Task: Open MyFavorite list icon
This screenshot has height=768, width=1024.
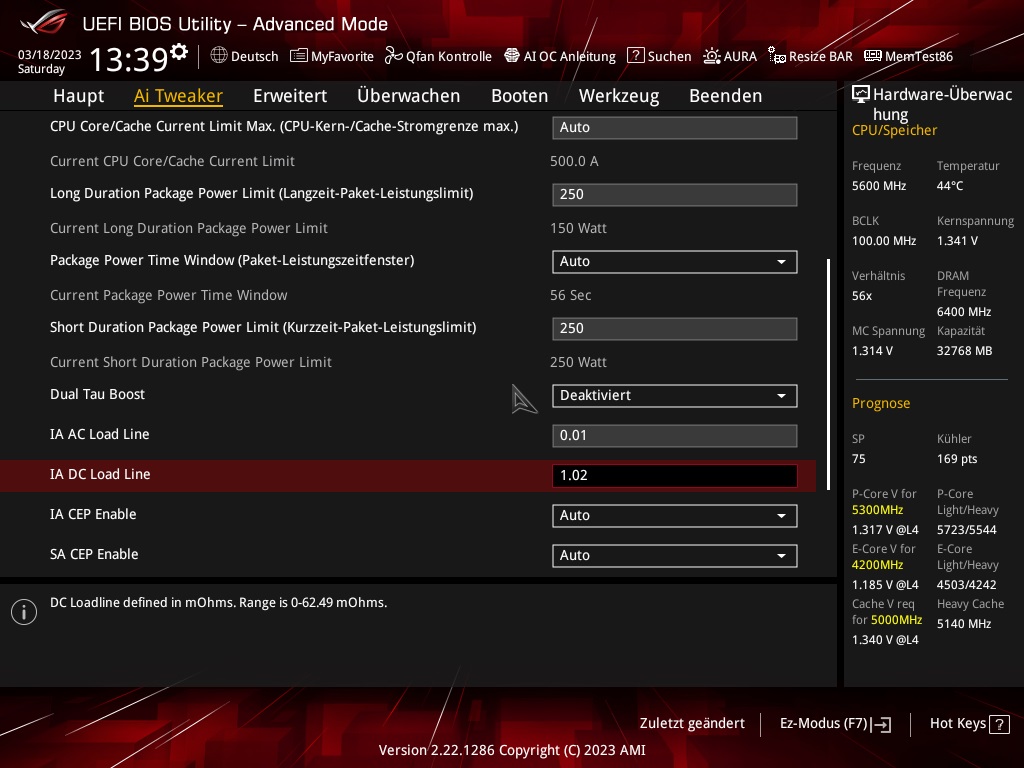Action: pos(298,56)
